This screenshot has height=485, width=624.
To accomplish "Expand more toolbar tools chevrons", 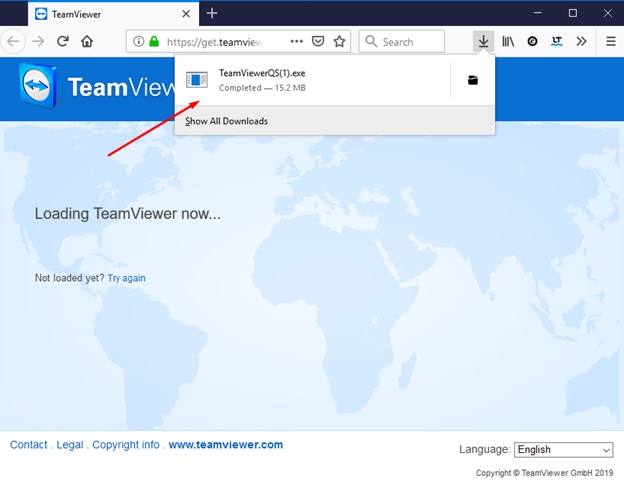I will 581,41.
